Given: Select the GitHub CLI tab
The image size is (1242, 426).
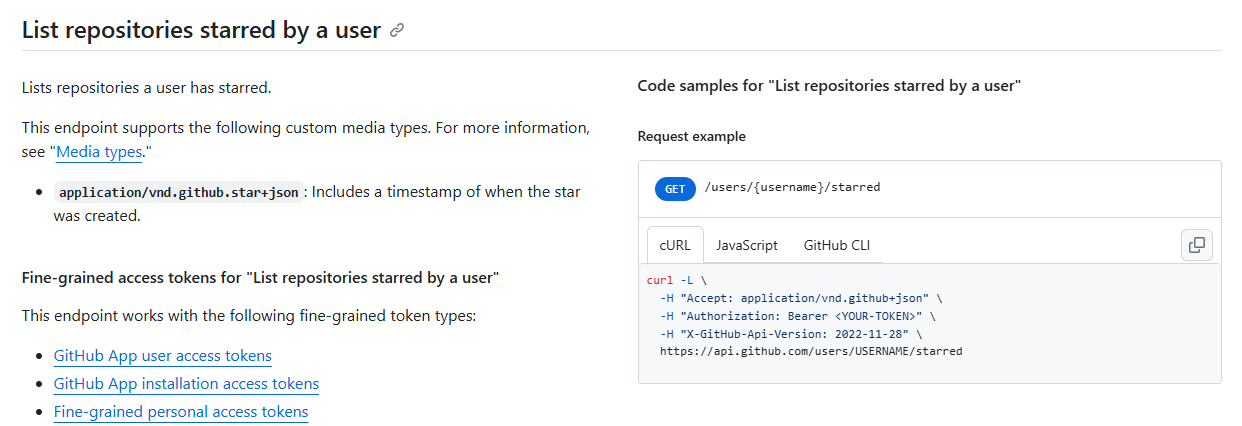Looking at the screenshot, I should [836, 245].
